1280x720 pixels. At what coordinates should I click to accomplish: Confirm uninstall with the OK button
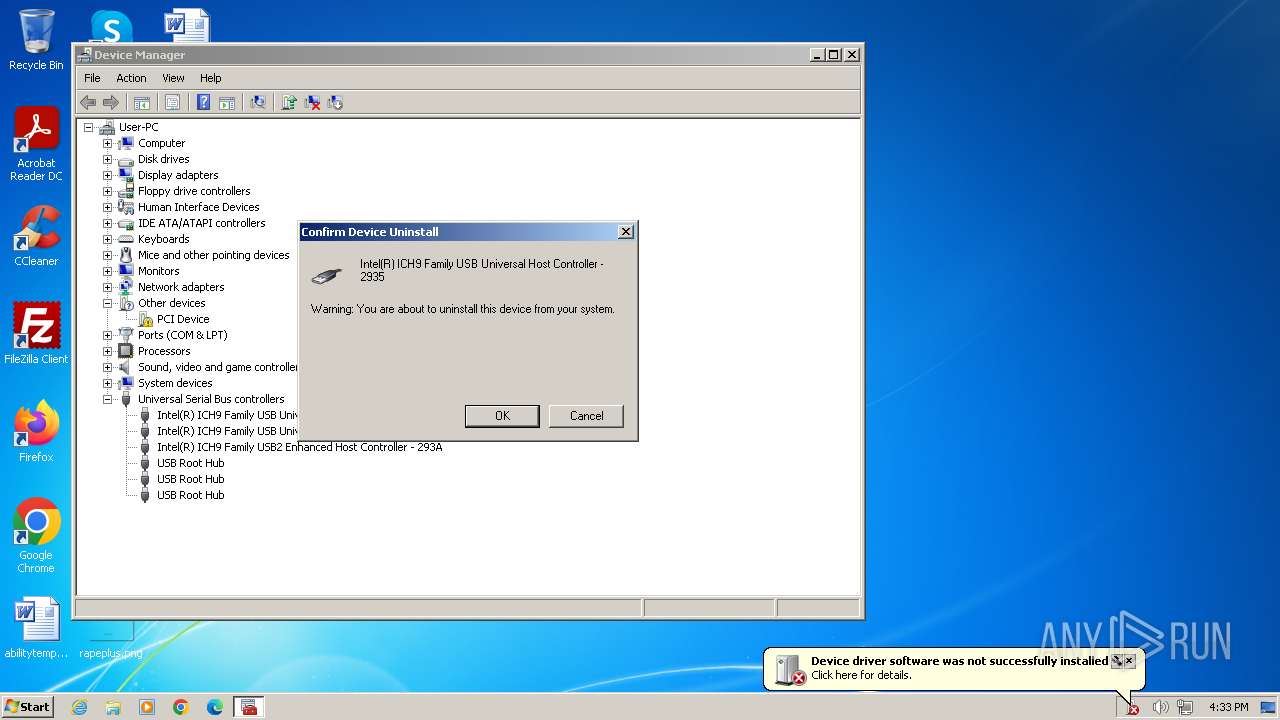coord(502,416)
